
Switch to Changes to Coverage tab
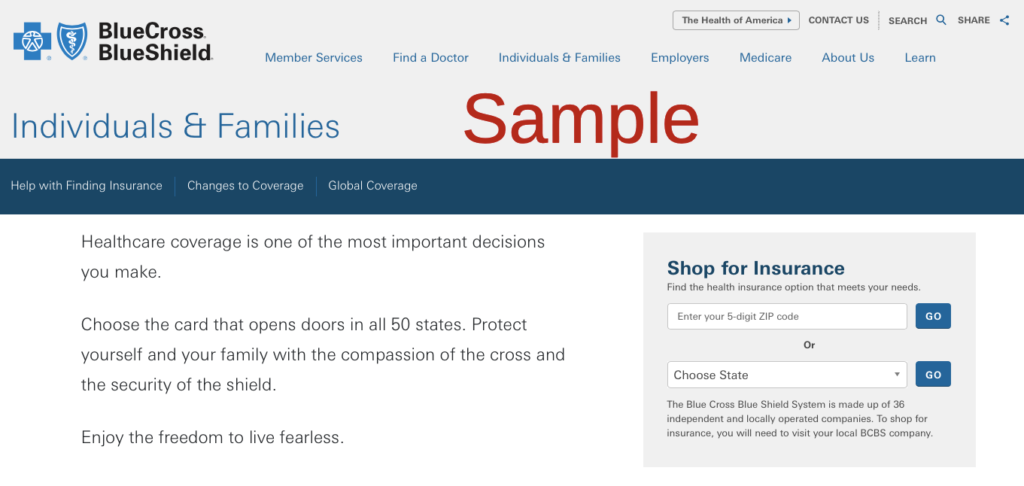246,186
